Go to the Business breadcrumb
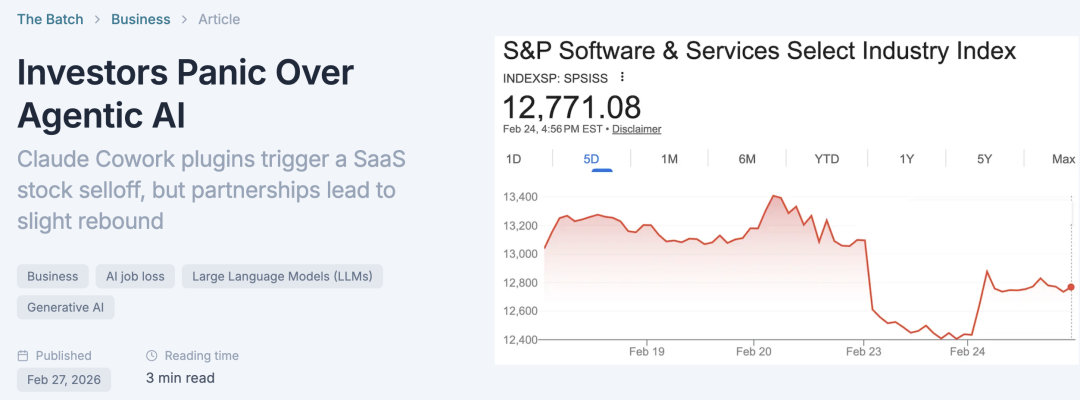This screenshot has width=1080, height=400. click(x=141, y=19)
